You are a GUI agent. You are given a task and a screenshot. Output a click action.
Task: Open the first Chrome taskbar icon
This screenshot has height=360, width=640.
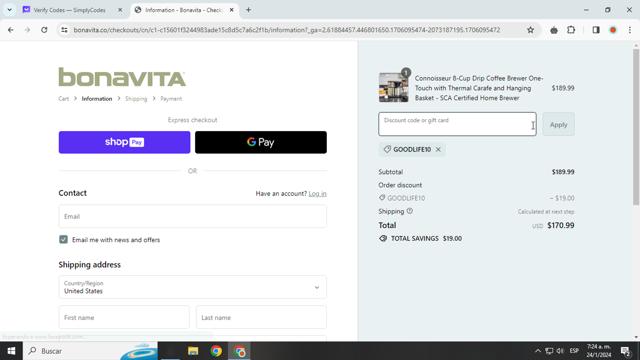click(216, 351)
